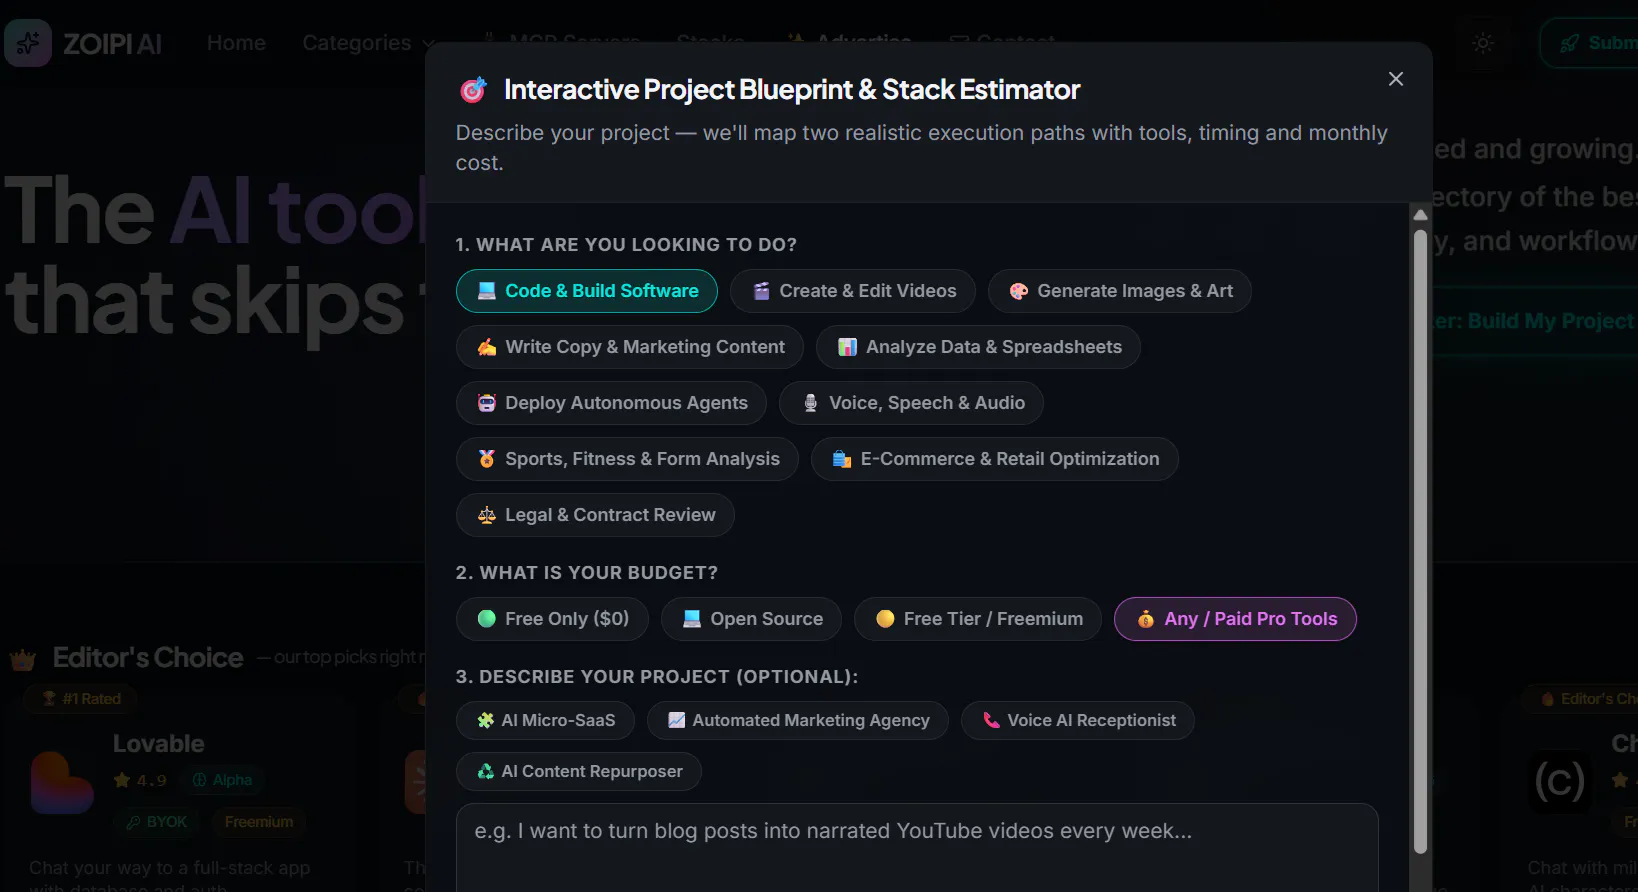Click the scales icon in Legal chip
The width and height of the screenshot is (1638, 892).
pyautogui.click(x=487, y=515)
